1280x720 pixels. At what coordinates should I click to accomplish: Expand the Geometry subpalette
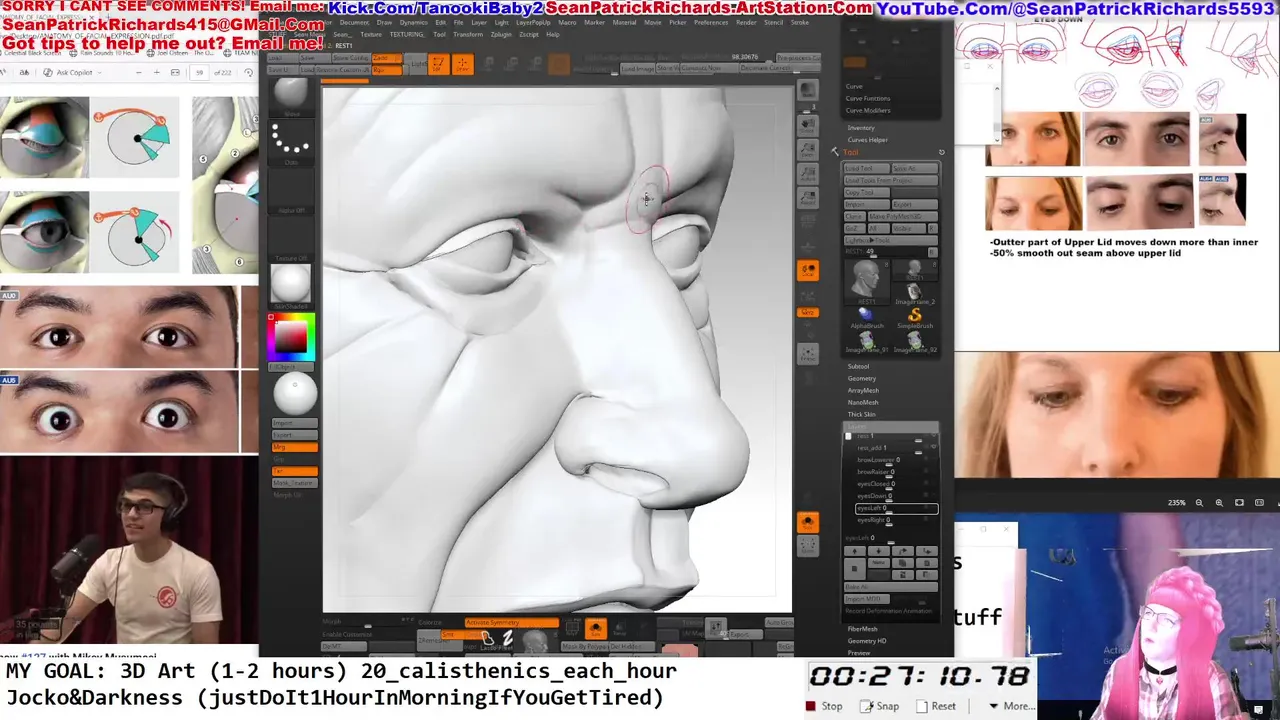point(861,378)
